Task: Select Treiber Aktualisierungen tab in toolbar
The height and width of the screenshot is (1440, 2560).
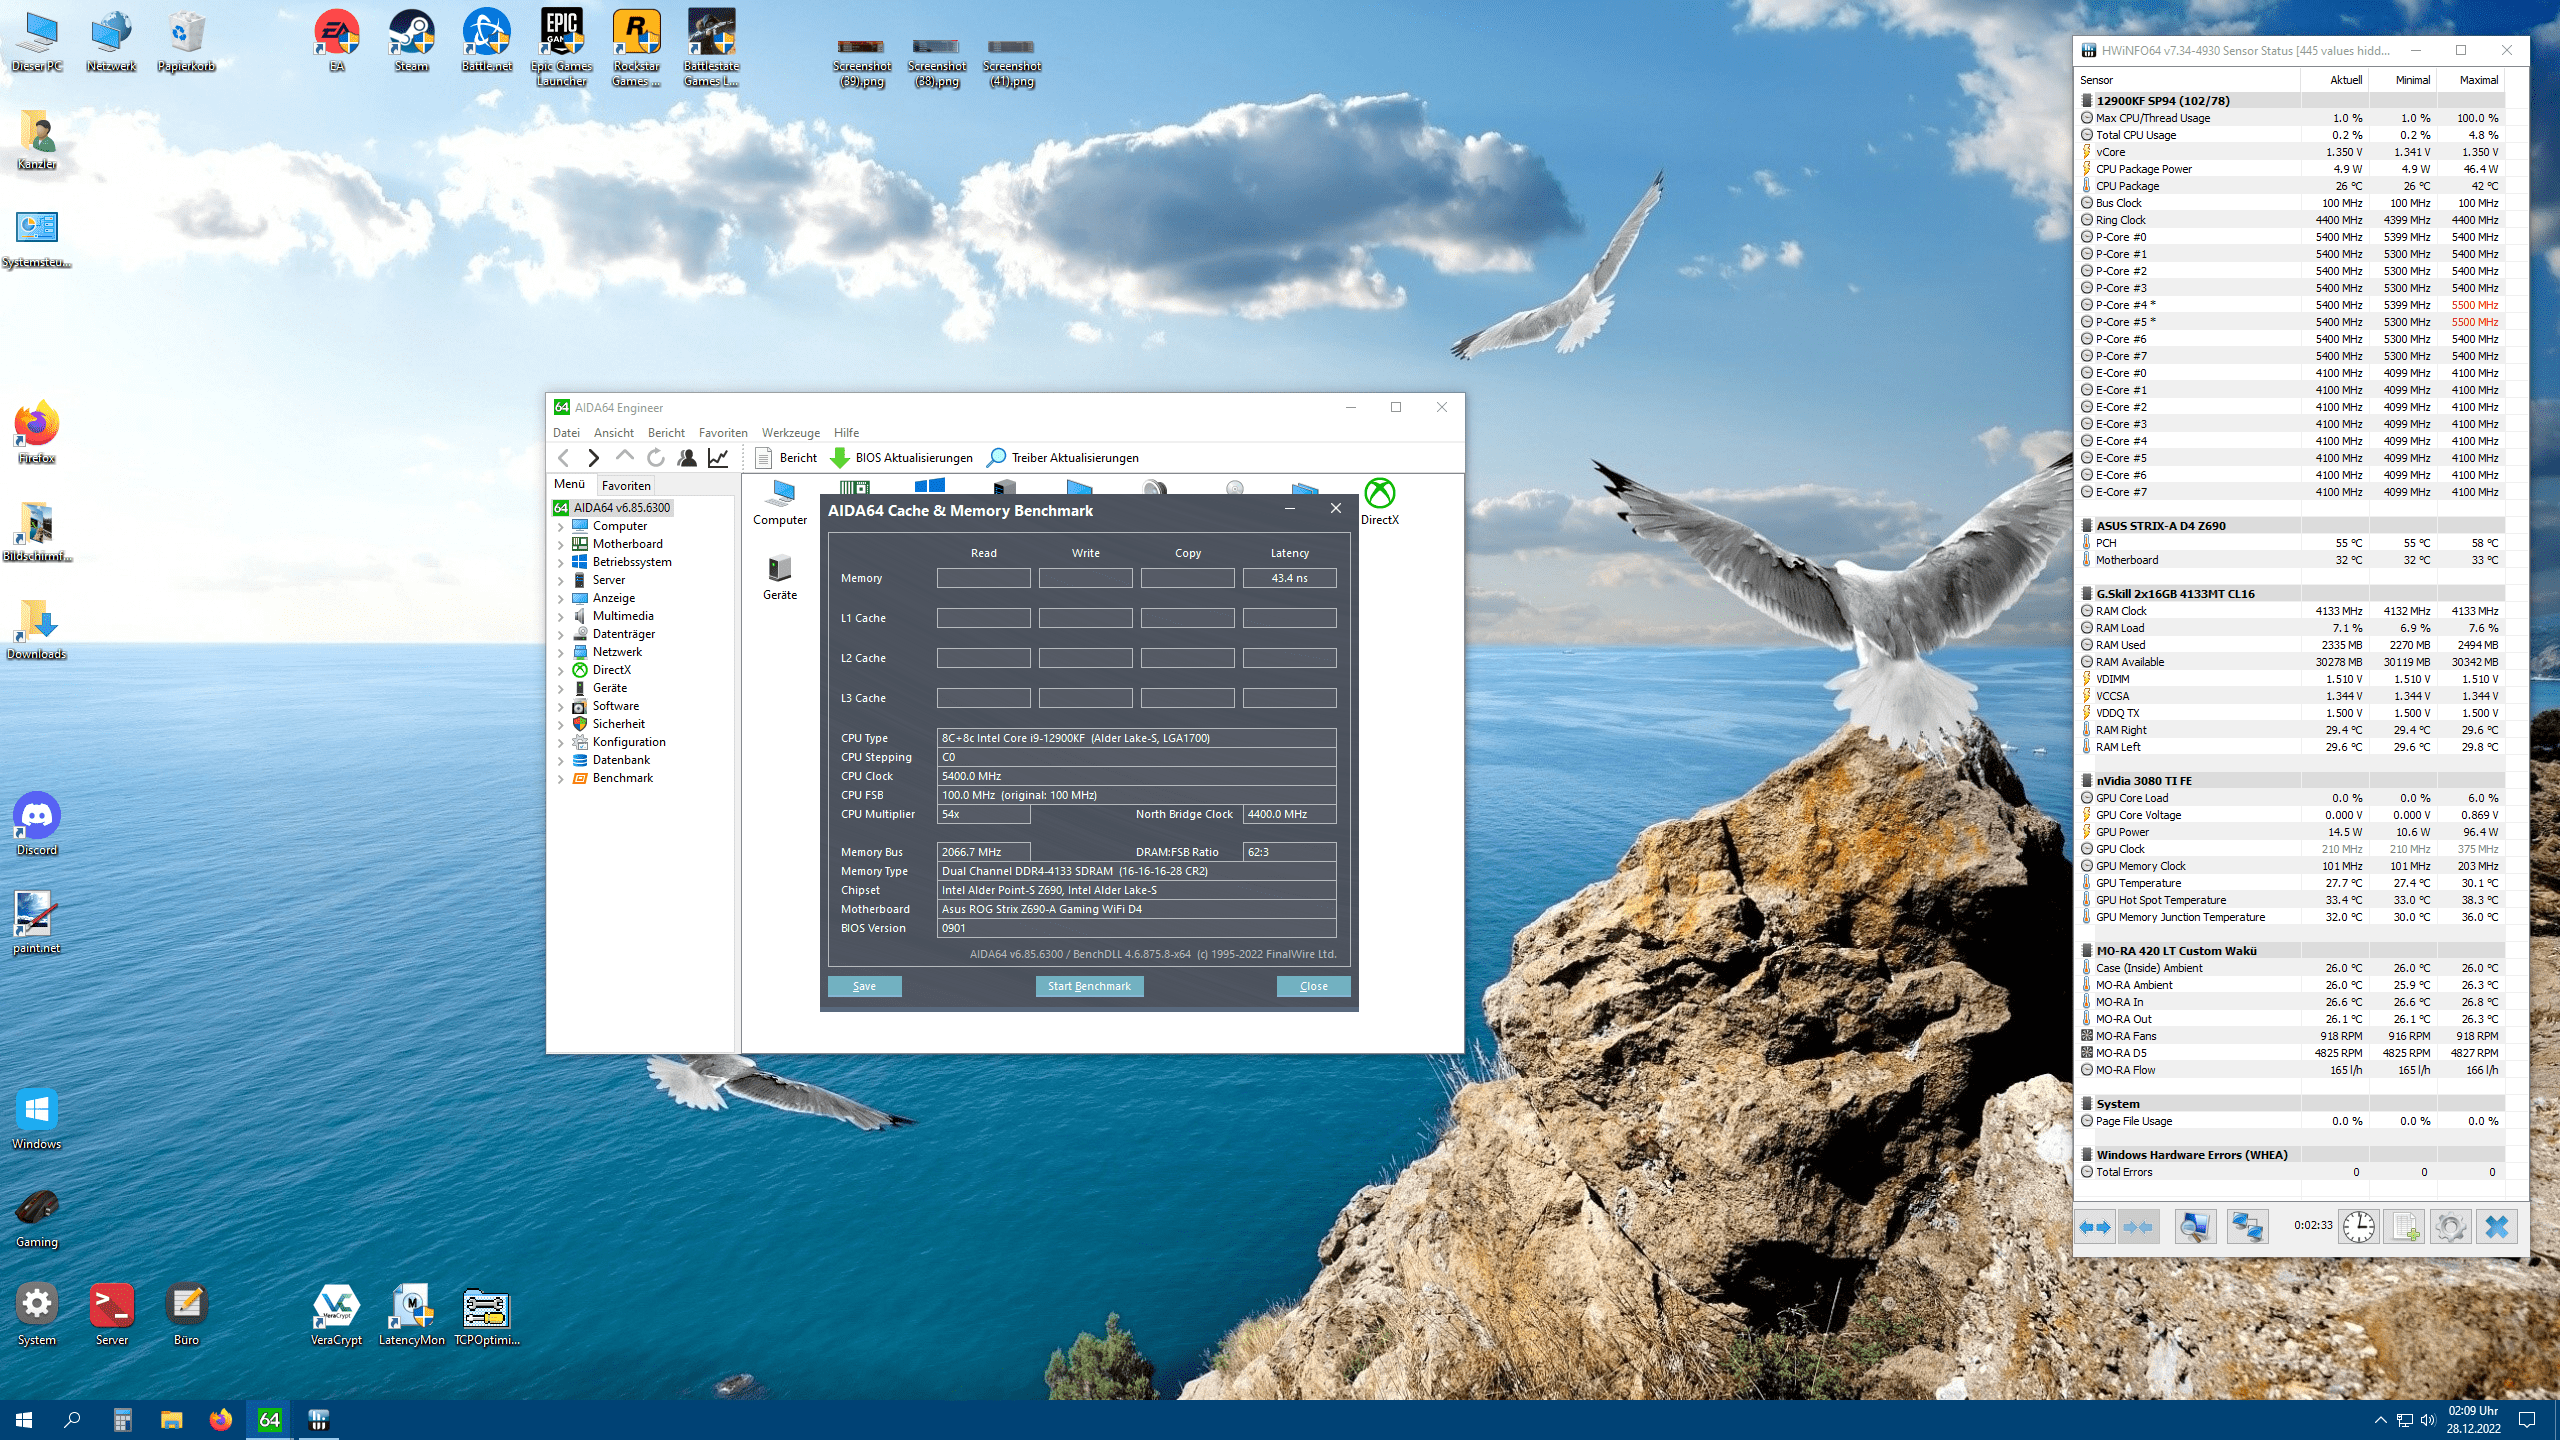Action: coord(1064,457)
